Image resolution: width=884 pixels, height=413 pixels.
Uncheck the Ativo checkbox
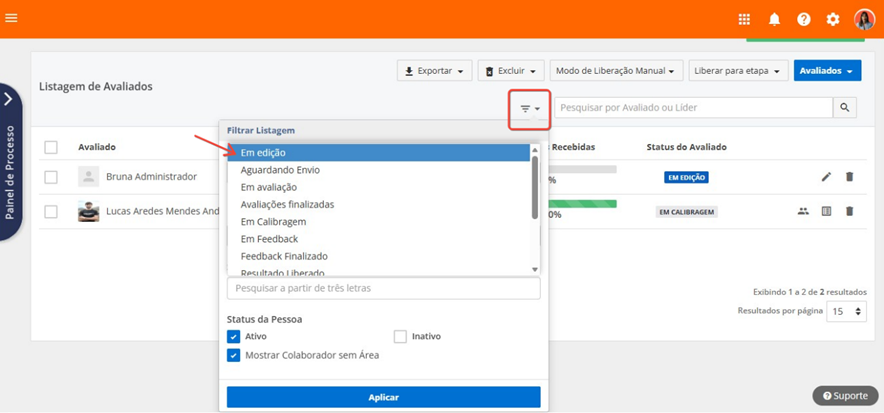pos(234,337)
